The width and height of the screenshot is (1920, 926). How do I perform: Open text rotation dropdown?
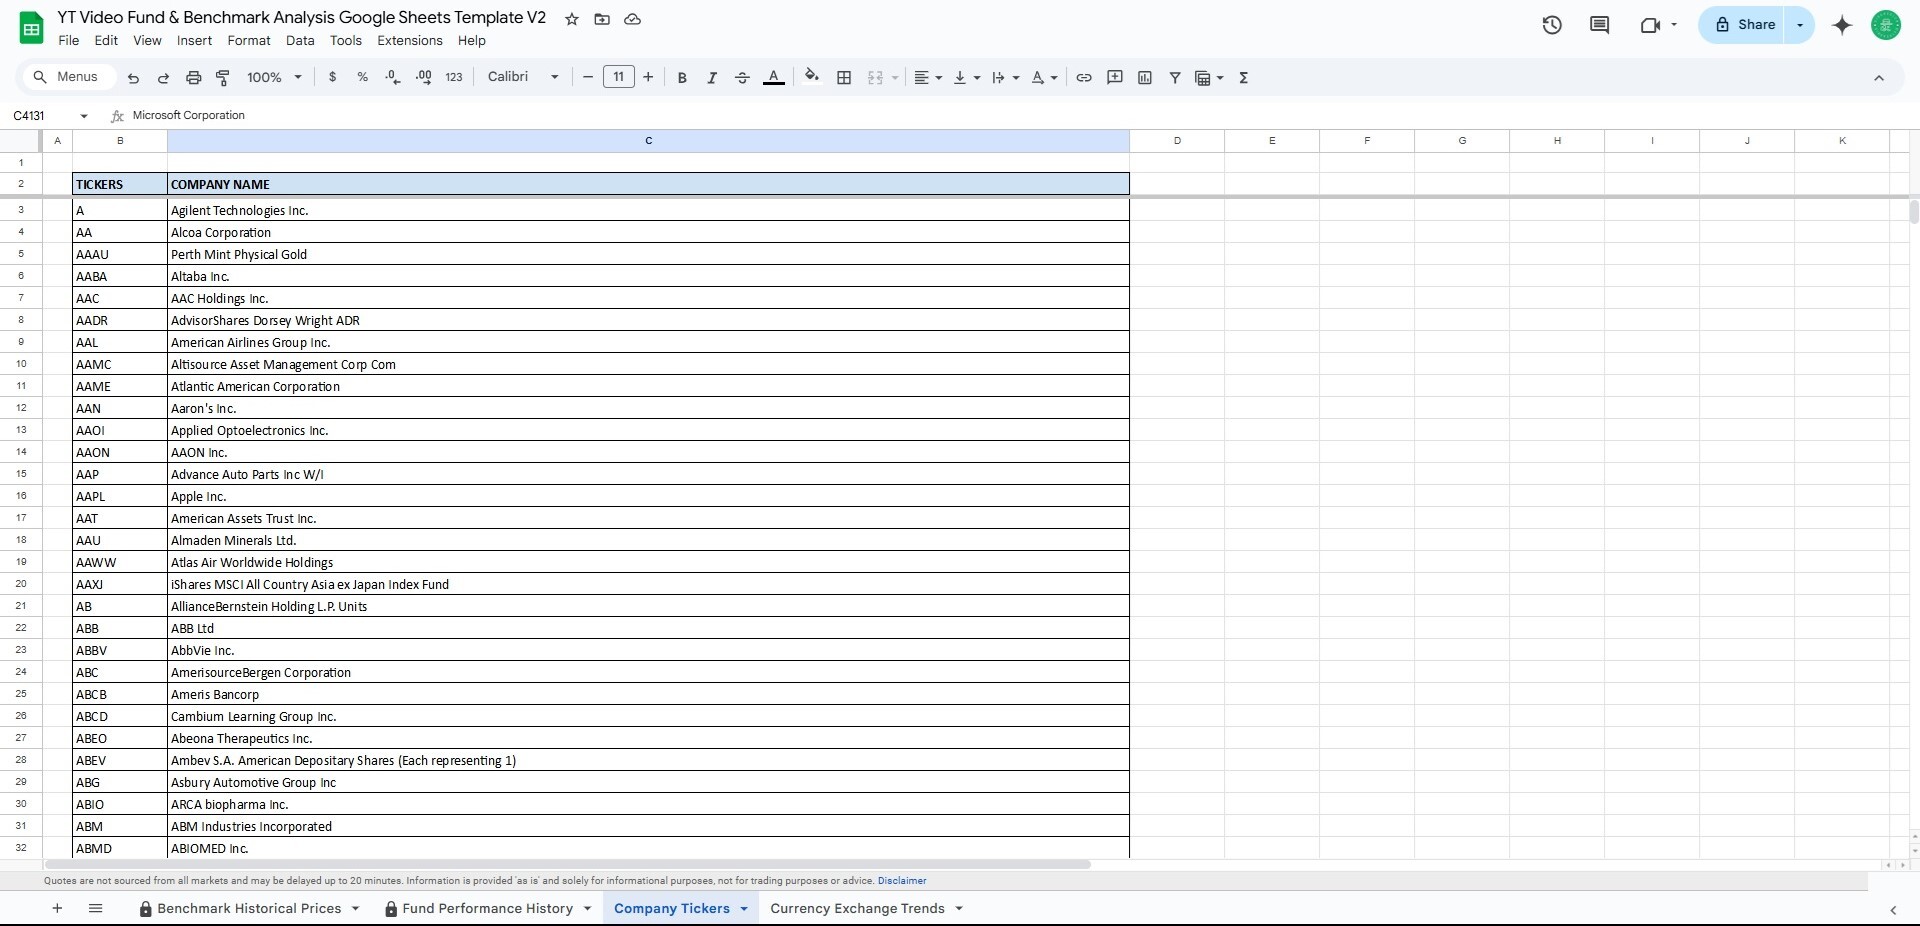tap(1044, 78)
